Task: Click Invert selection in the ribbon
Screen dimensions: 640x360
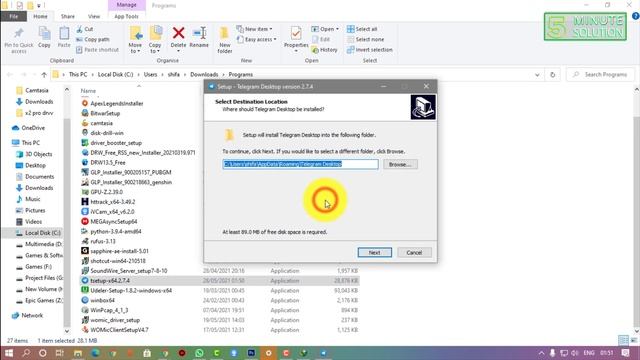Action: point(370,50)
